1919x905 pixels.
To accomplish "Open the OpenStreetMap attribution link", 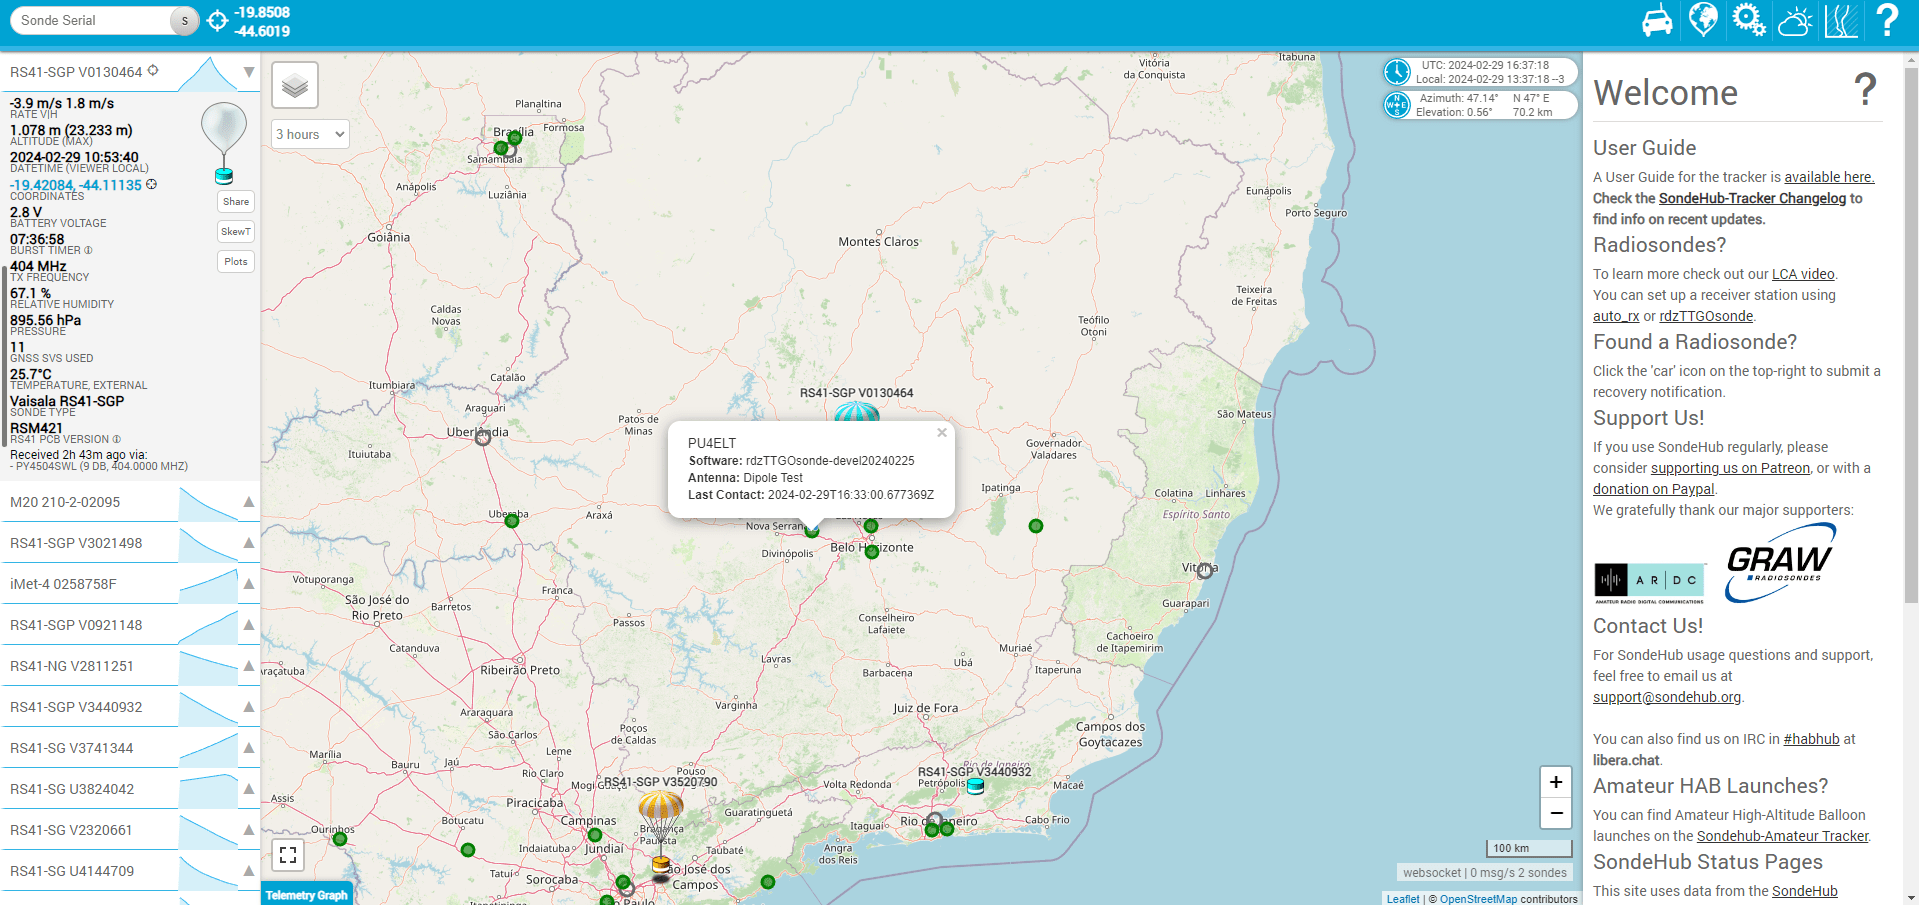I will (x=1478, y=899).
